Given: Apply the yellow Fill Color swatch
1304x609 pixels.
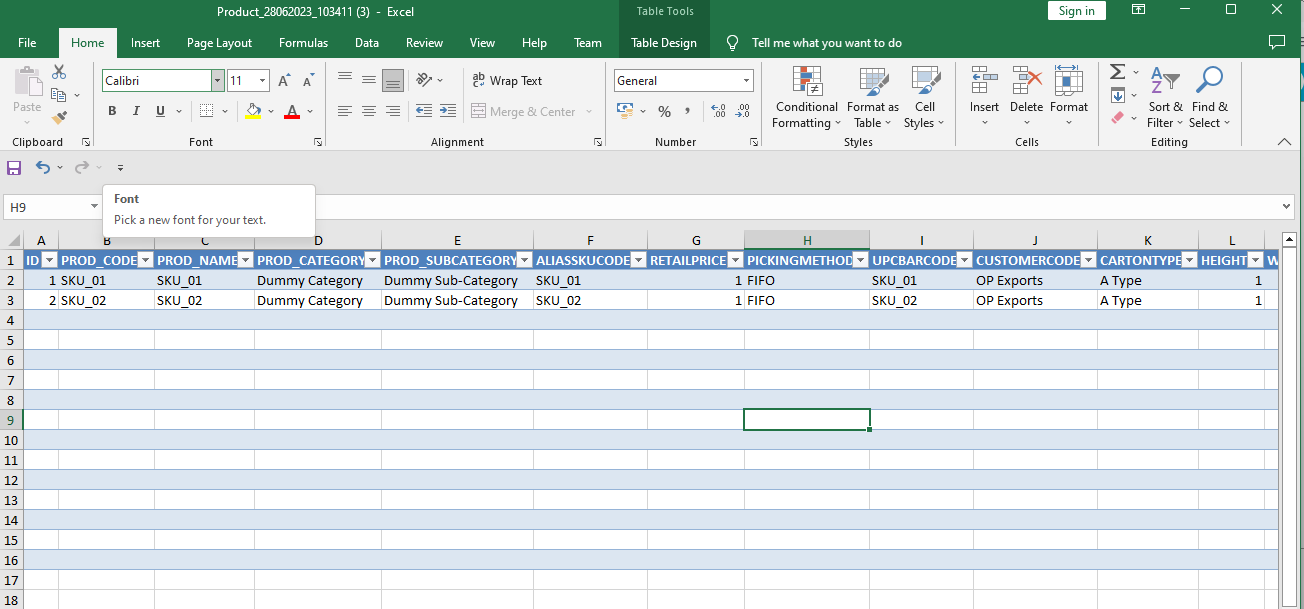Looking at the screenshot, I should coord(253,111).
